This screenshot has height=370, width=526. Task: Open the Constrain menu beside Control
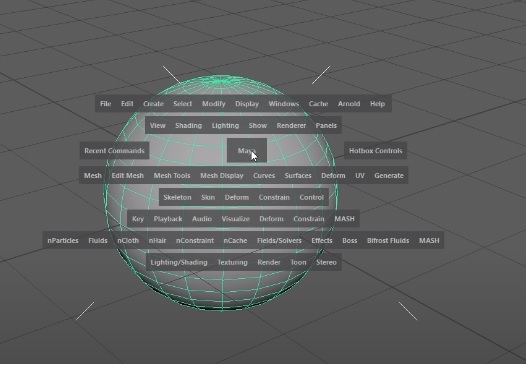(x=274, y=197)
